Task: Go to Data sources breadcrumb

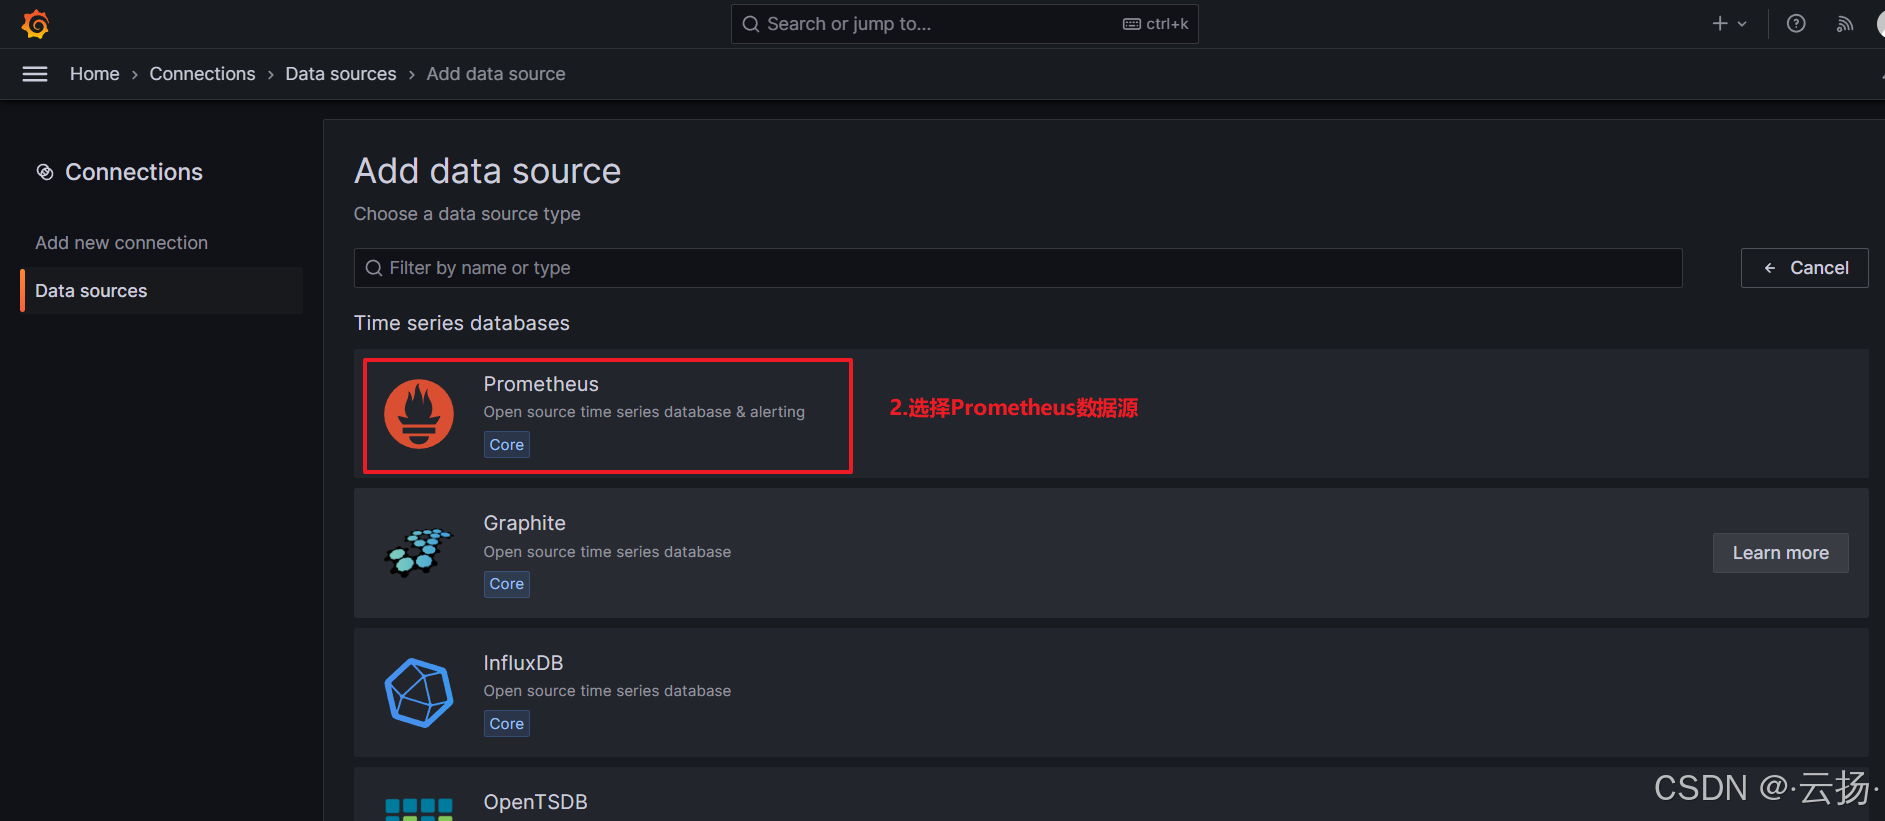Action: pyautogui.click(x=341, y=74)
